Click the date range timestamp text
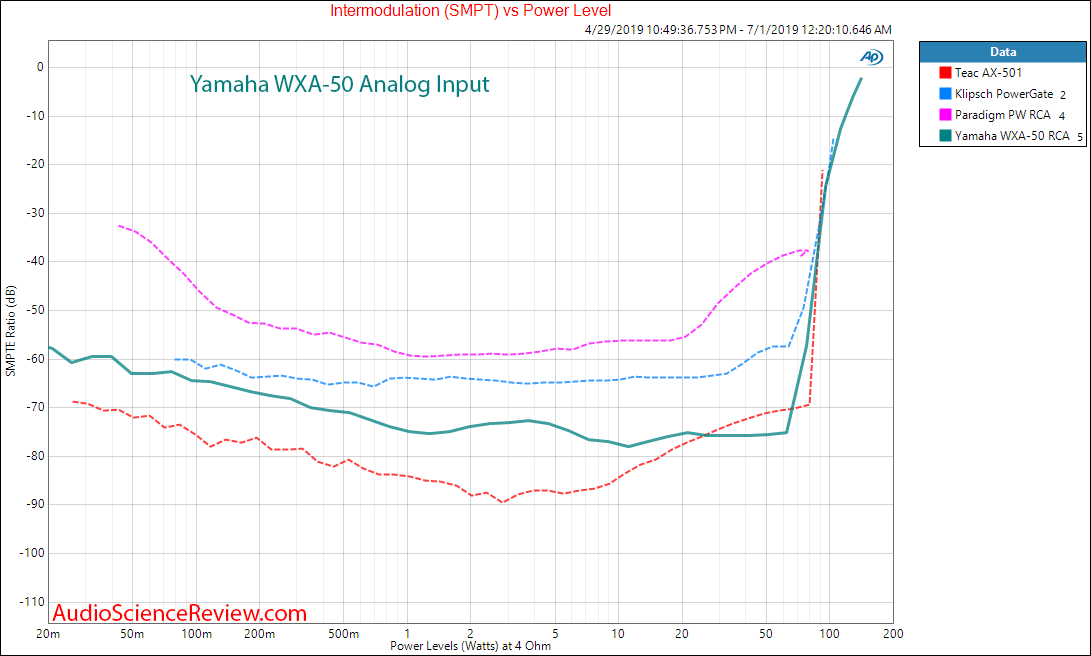Screen dimensions: 1091x656 (x=738, y=30)
